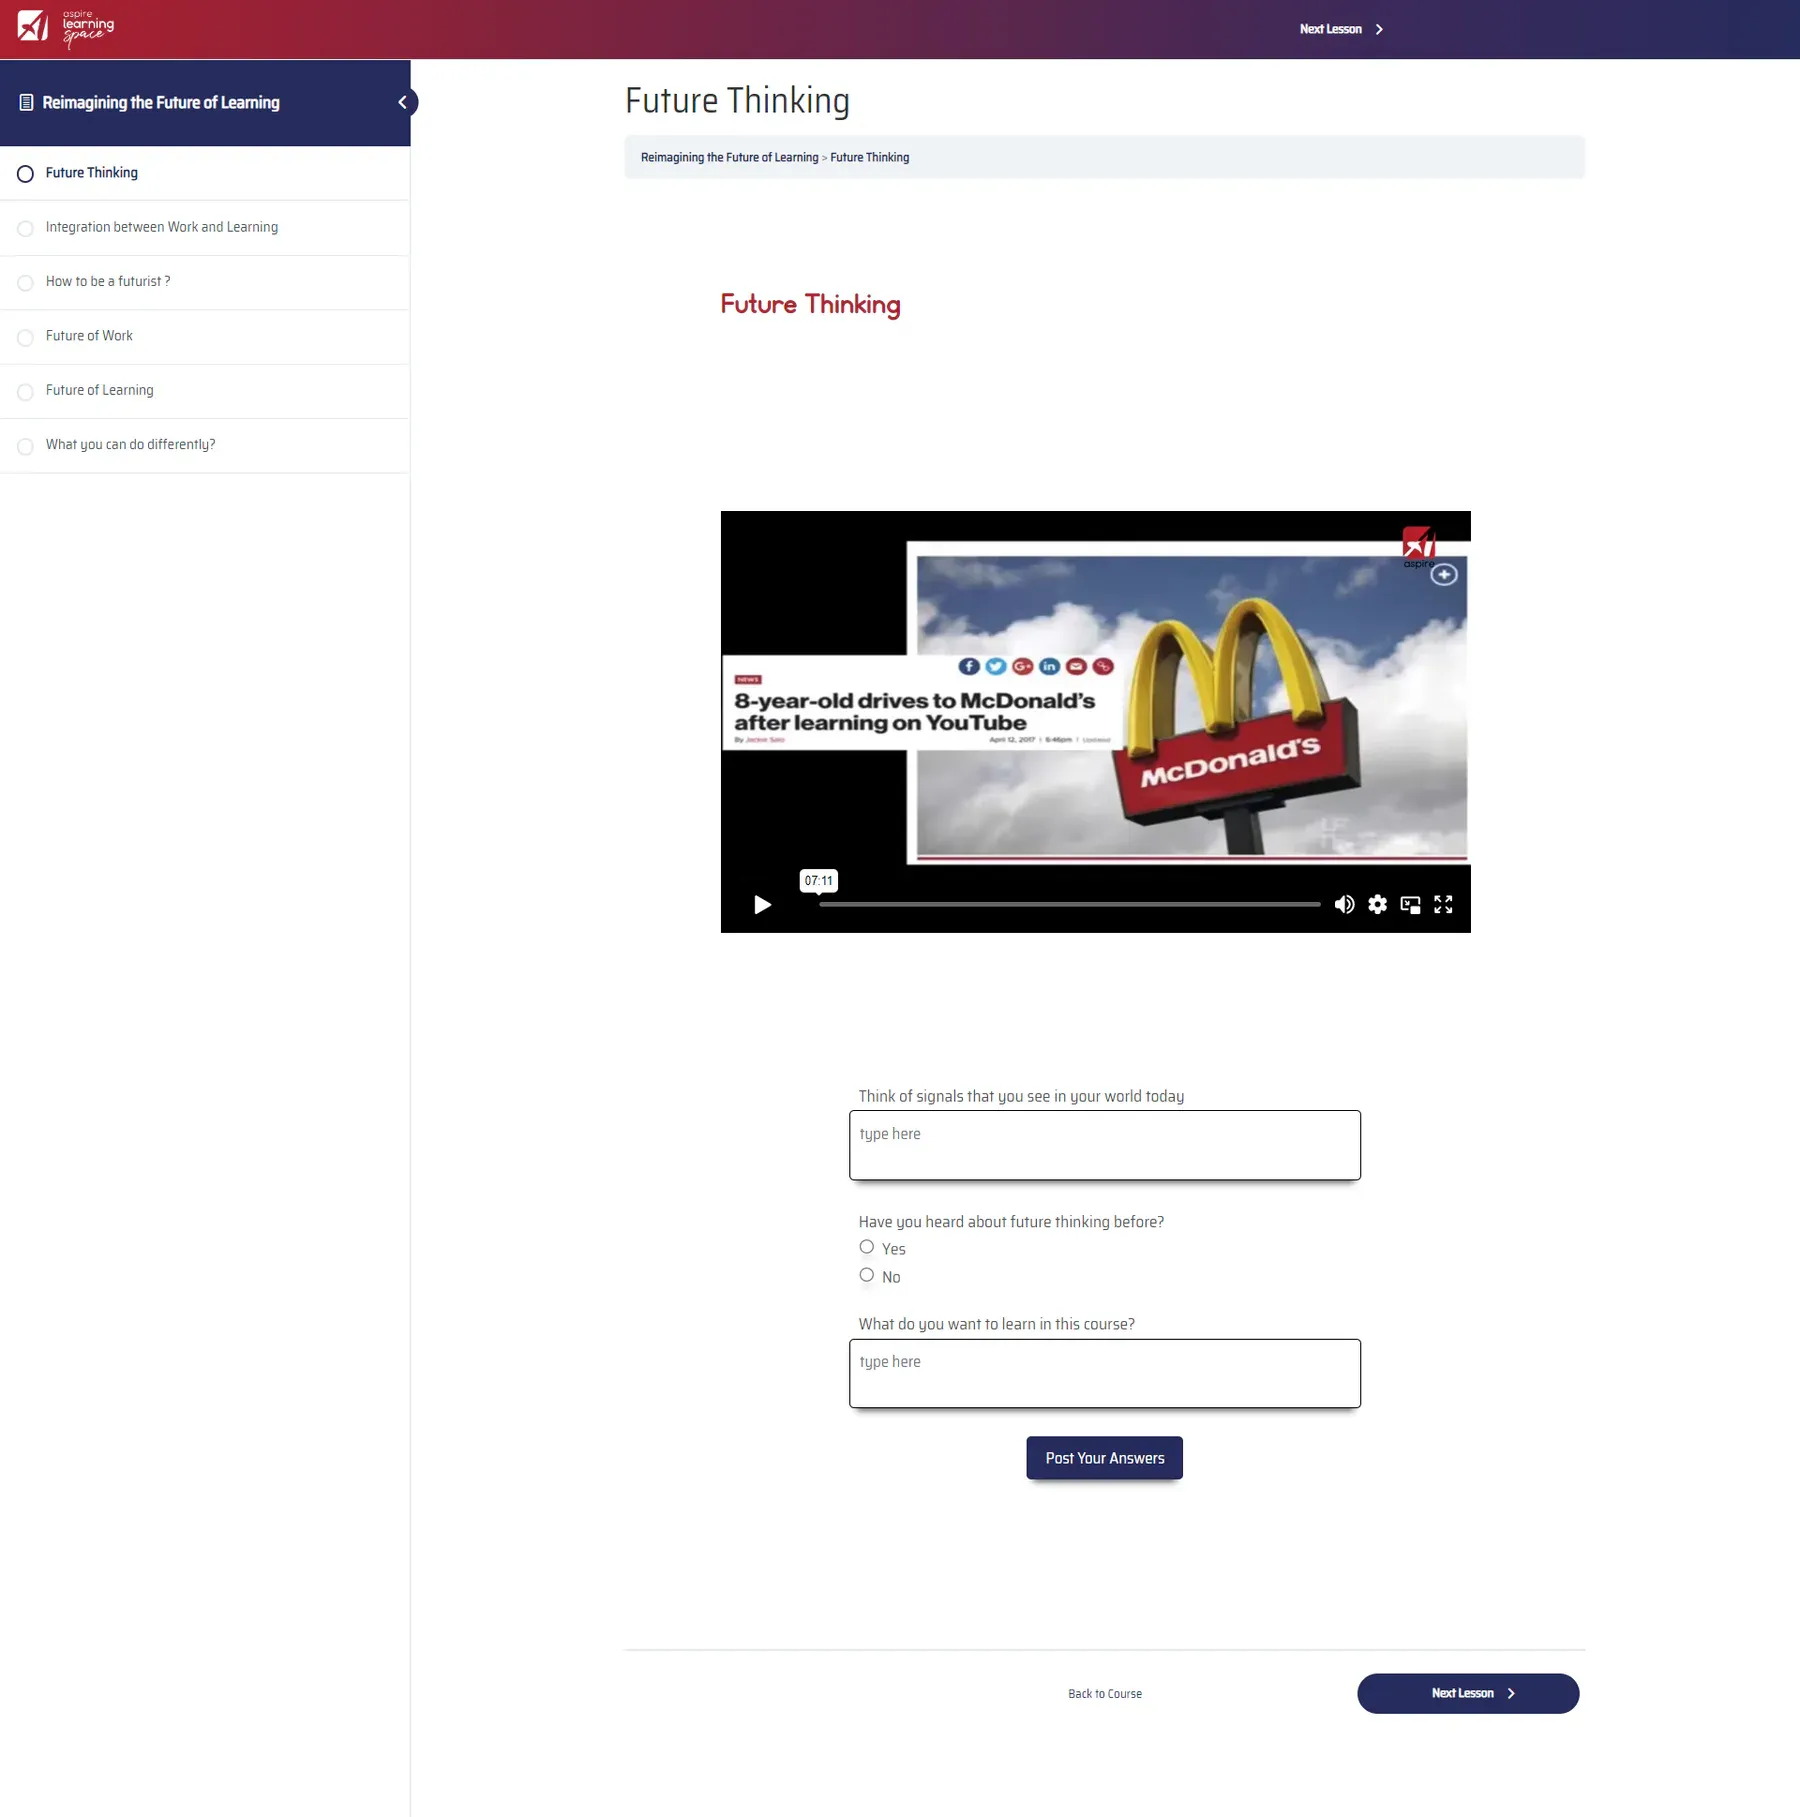The width and height of the screenshot is (1800, 1817).
Task: Click the Integration between Work and Learning progress circle
Action: click(x=26, y=229)
